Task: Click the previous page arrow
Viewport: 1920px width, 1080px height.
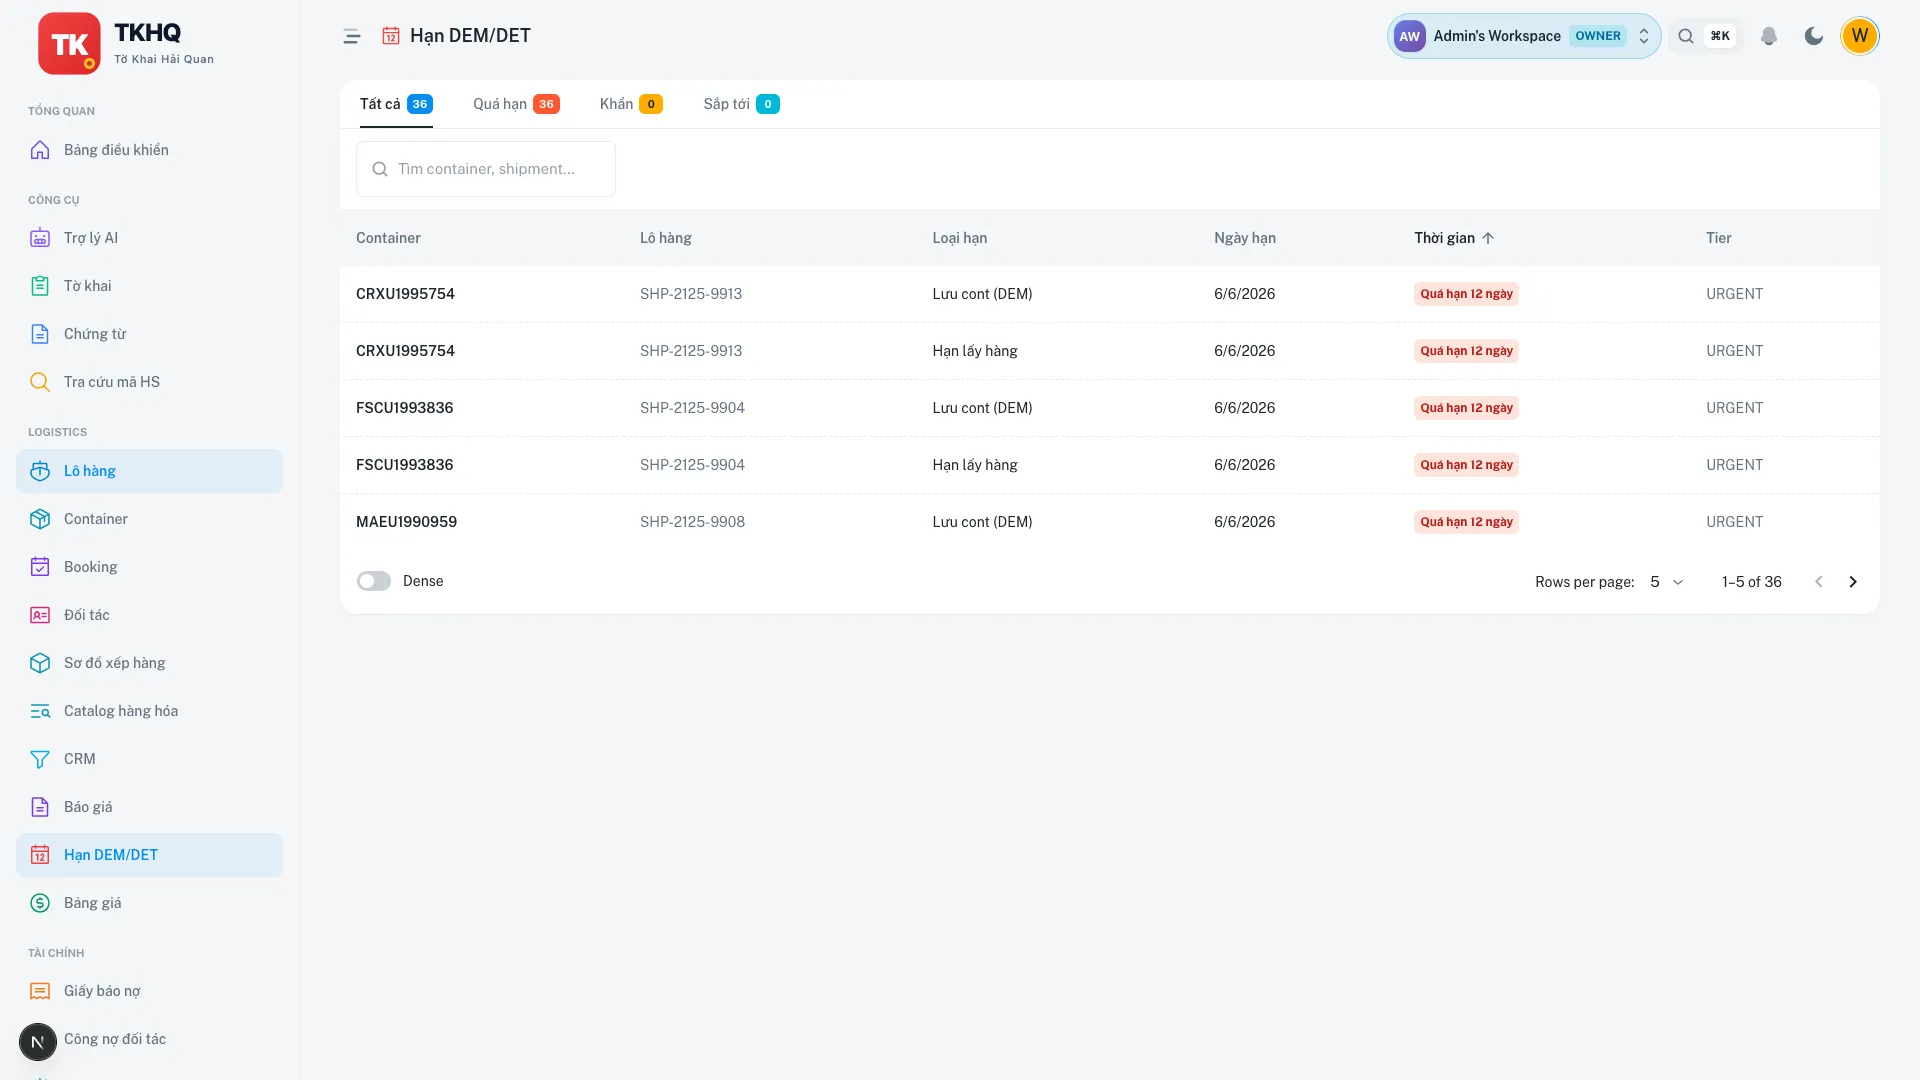Action: point(1819,582)
